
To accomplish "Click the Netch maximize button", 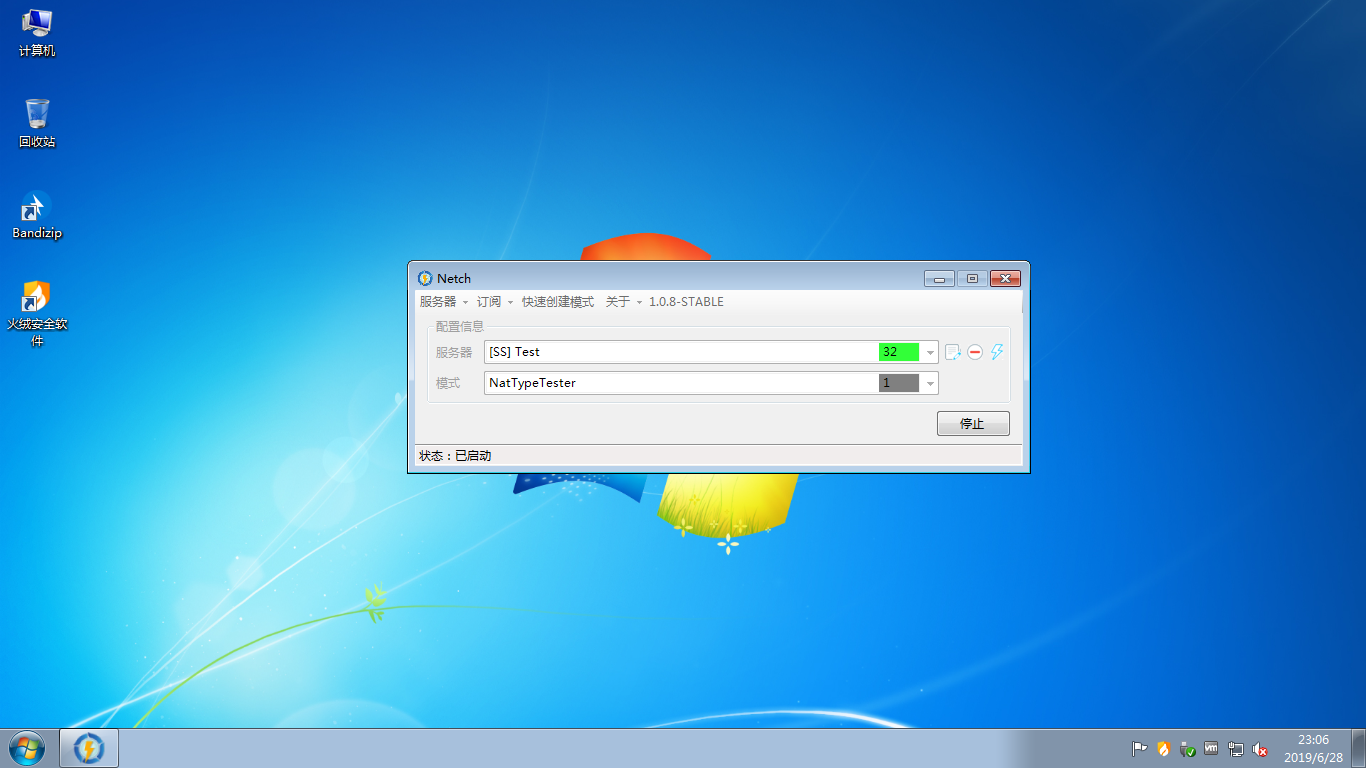I will click(x=972, y=278).
